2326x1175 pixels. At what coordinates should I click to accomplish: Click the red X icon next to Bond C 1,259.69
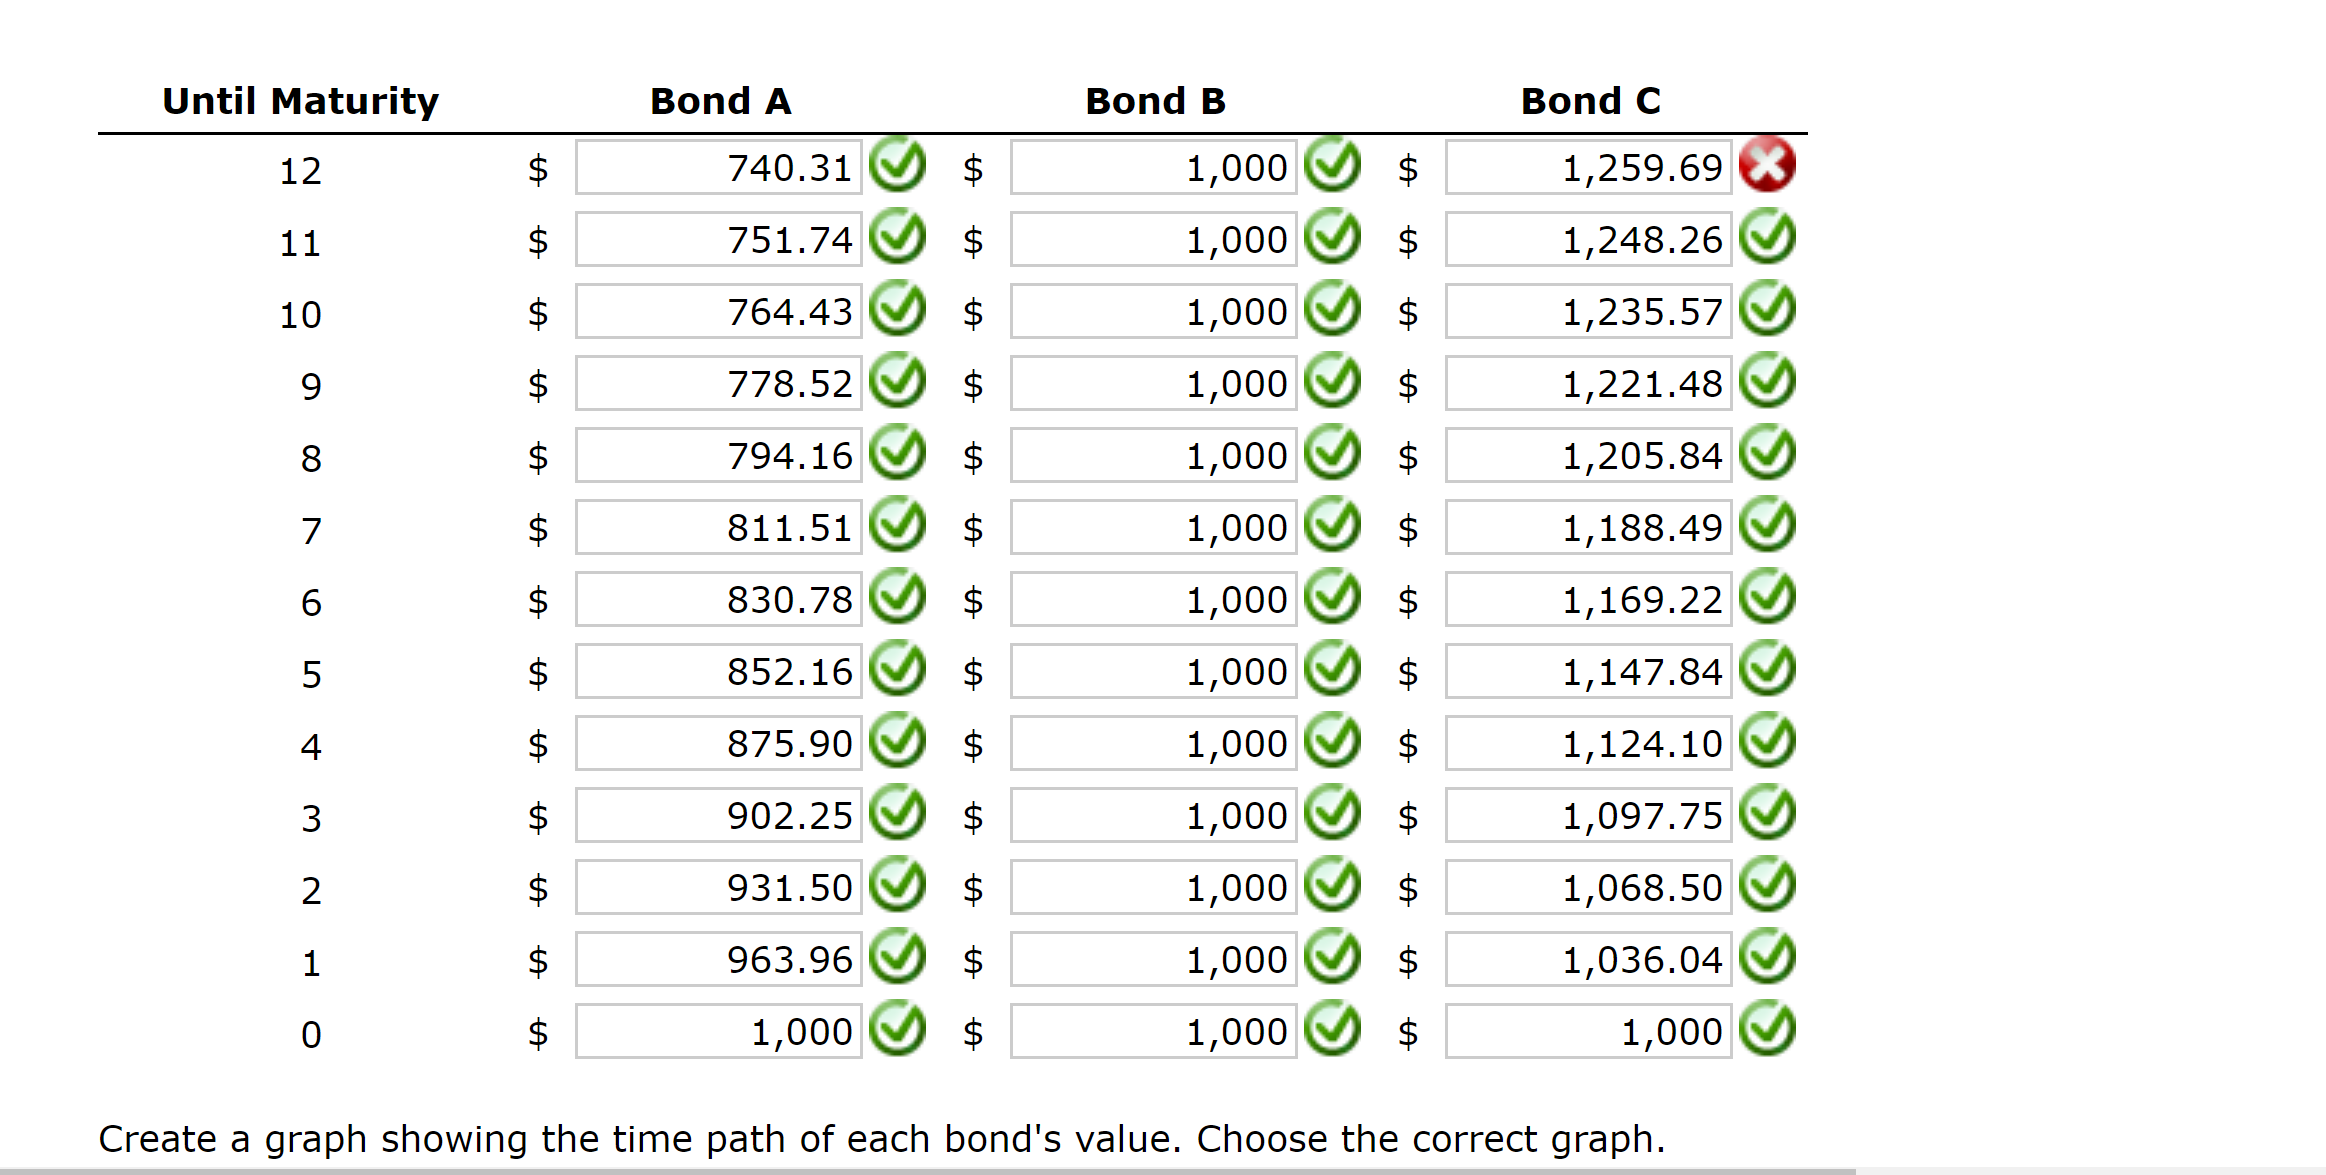(1766, 166)
